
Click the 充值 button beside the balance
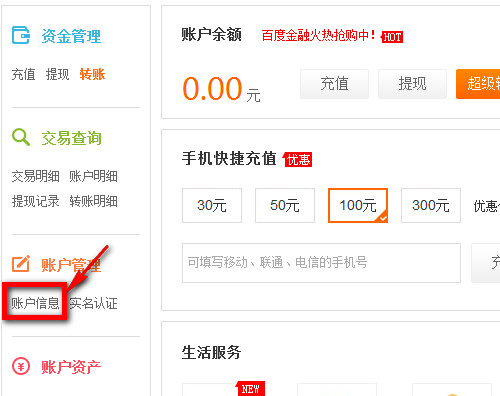(x=334, y=84)
